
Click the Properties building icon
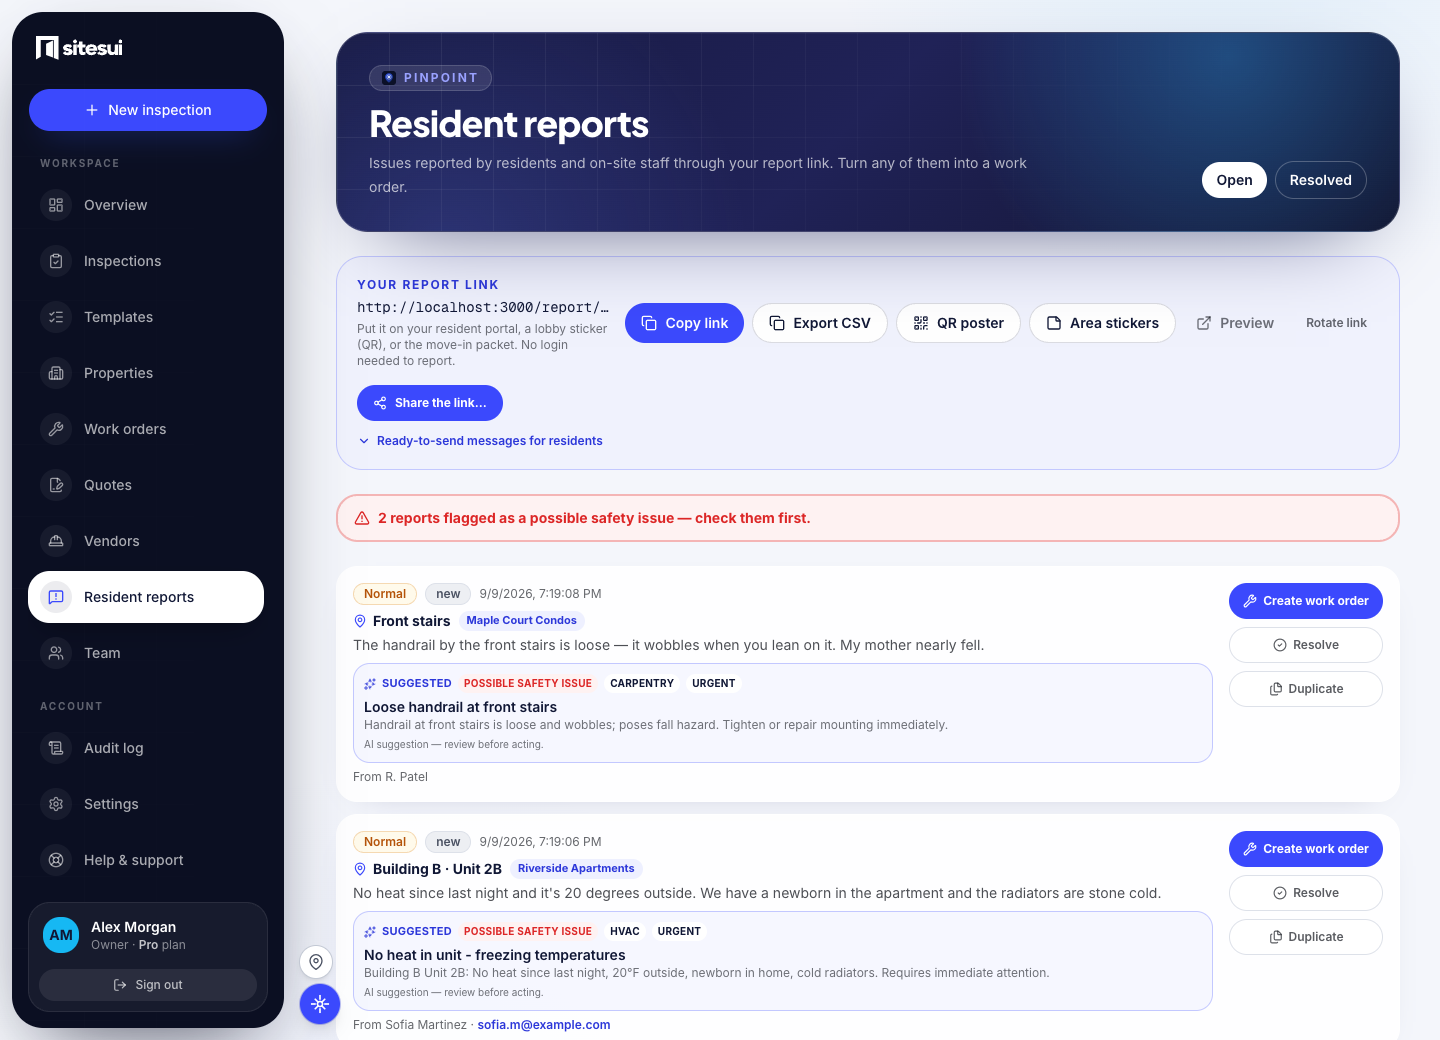[56, 373]
